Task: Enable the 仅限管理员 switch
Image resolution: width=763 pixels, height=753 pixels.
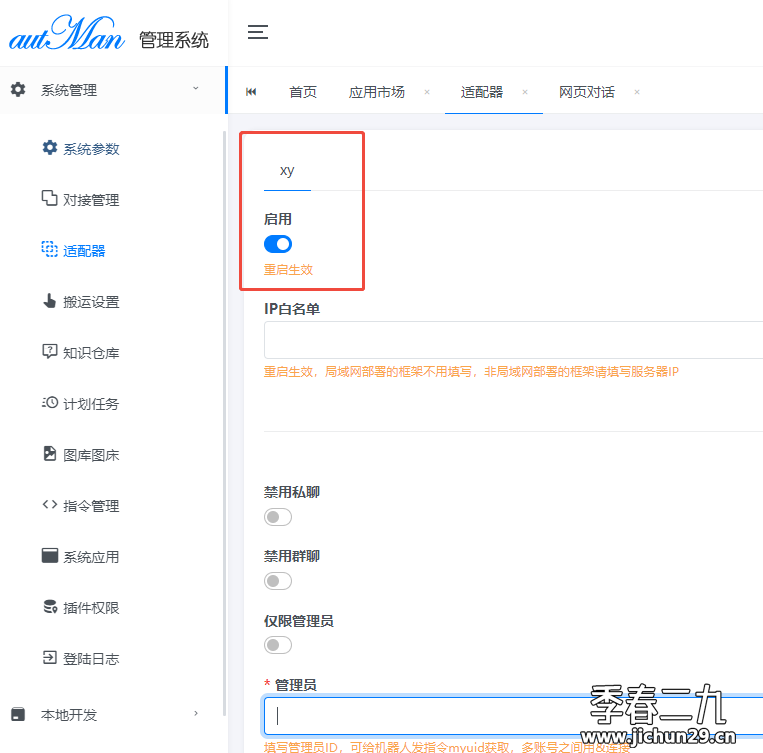Action: (278, 645)
